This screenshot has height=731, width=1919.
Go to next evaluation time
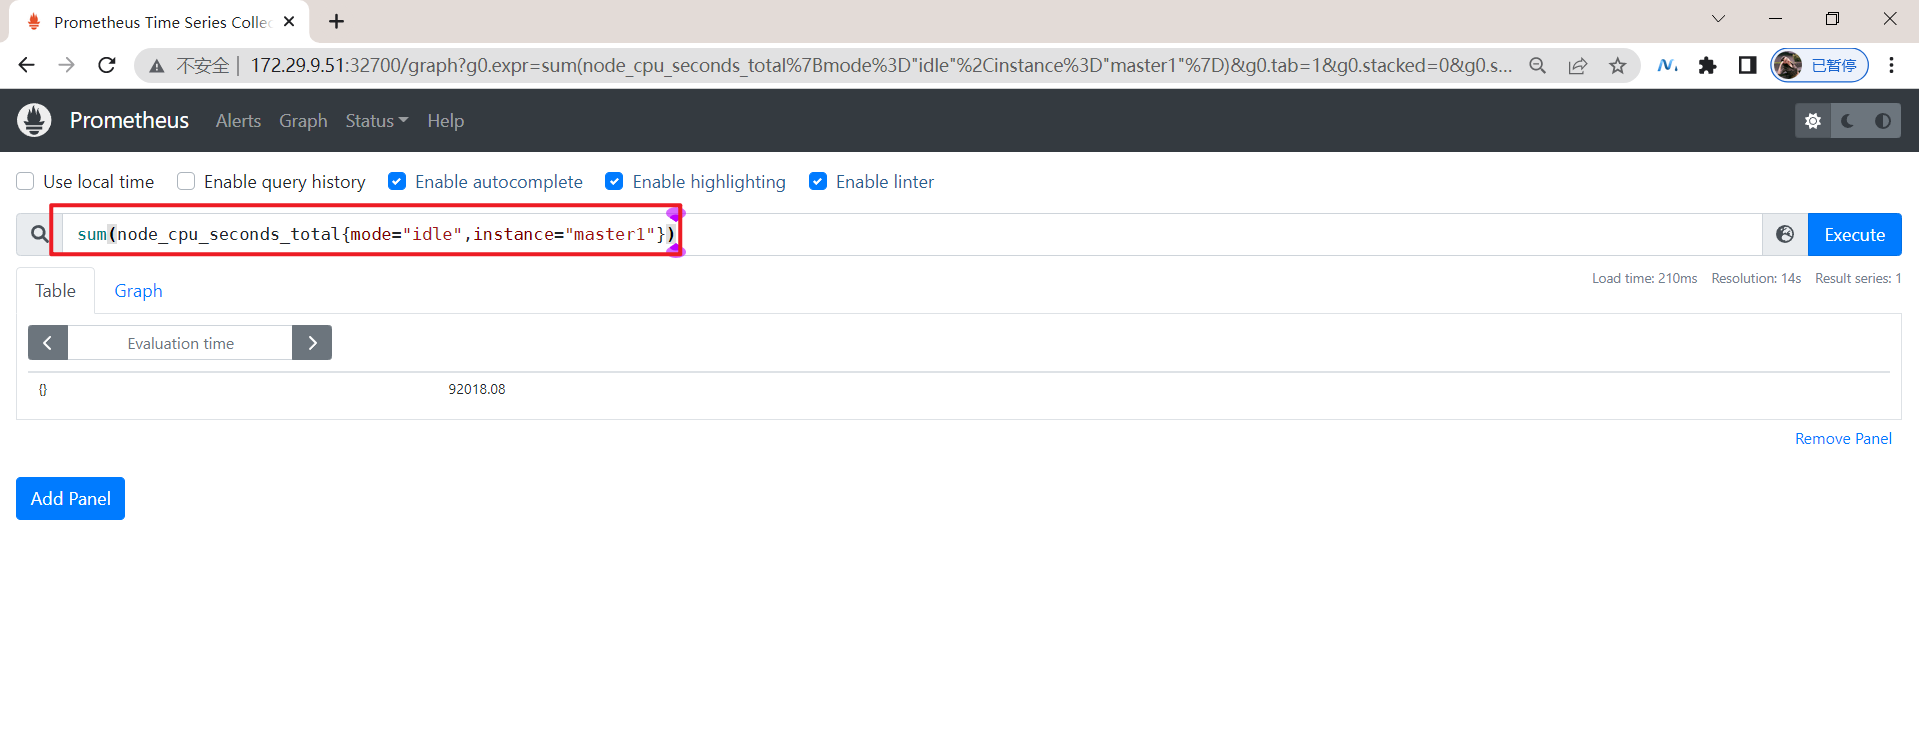(x=312, y=343)
